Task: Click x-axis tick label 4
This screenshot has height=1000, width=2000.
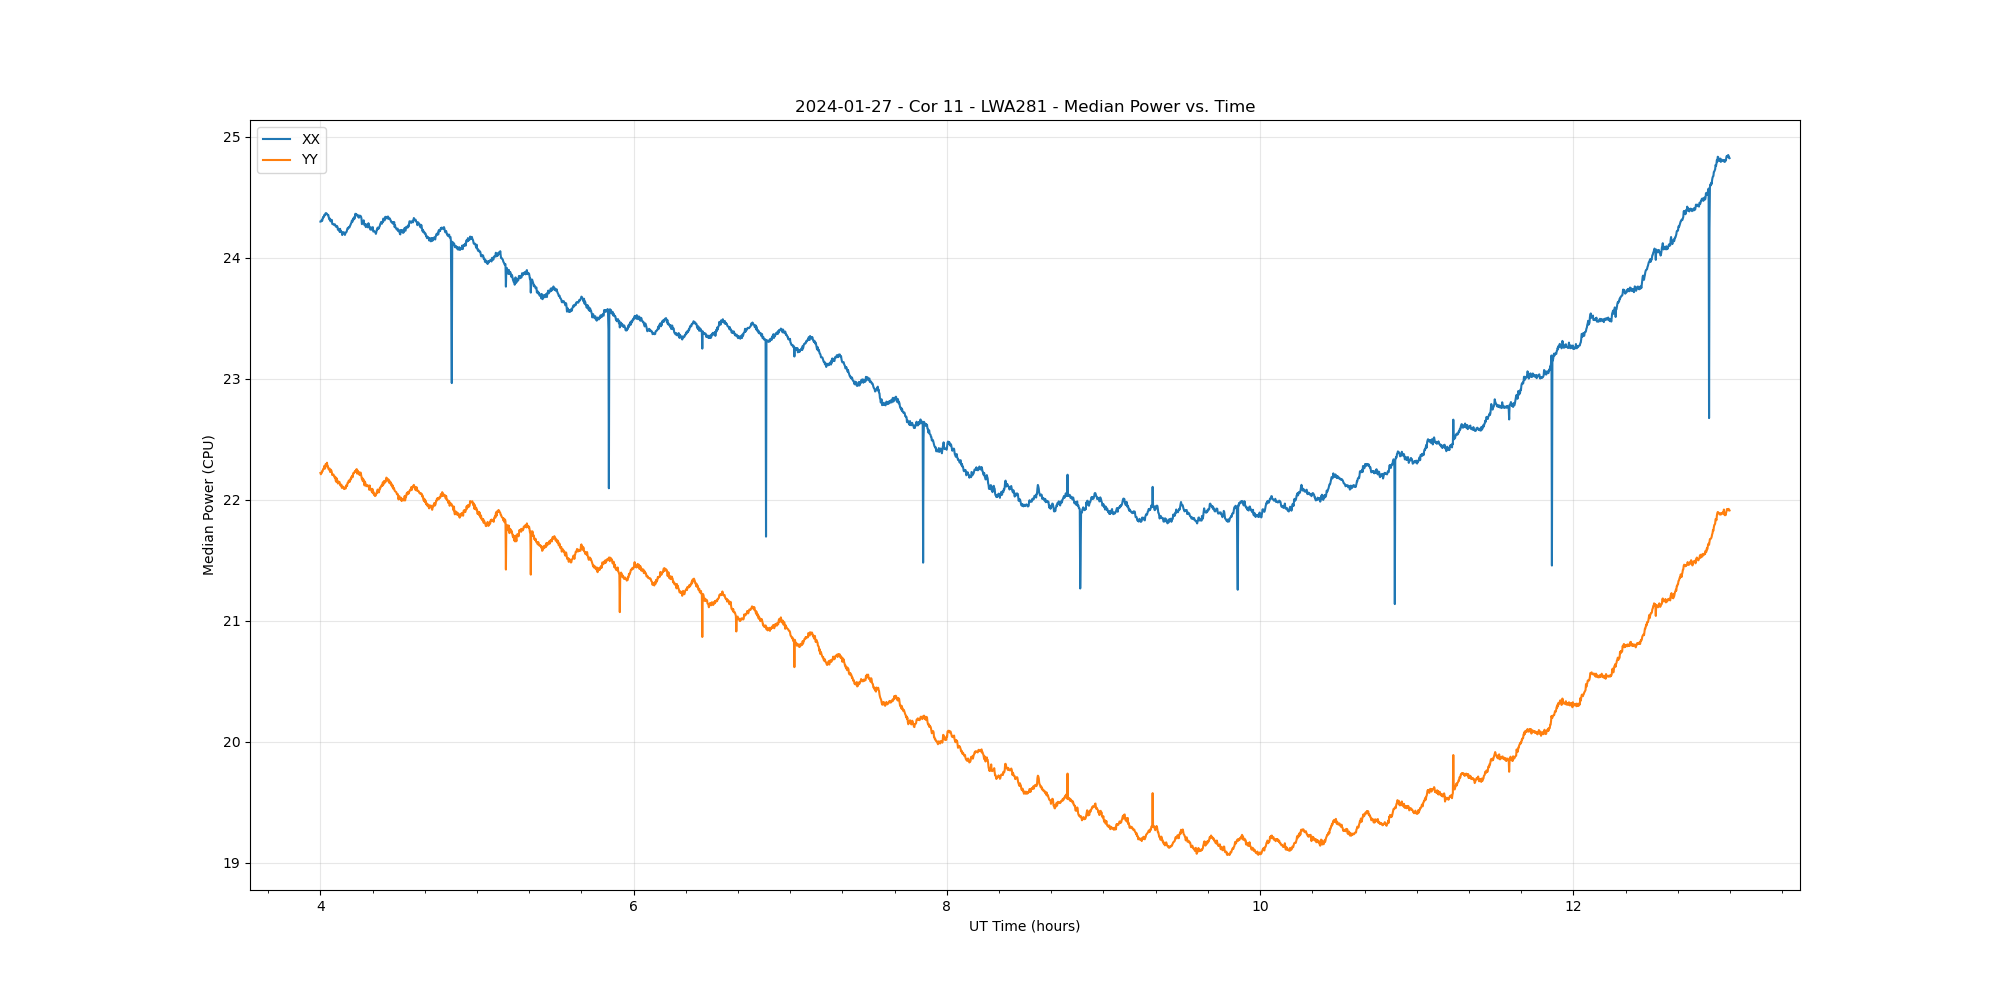Action: [320, 907]
